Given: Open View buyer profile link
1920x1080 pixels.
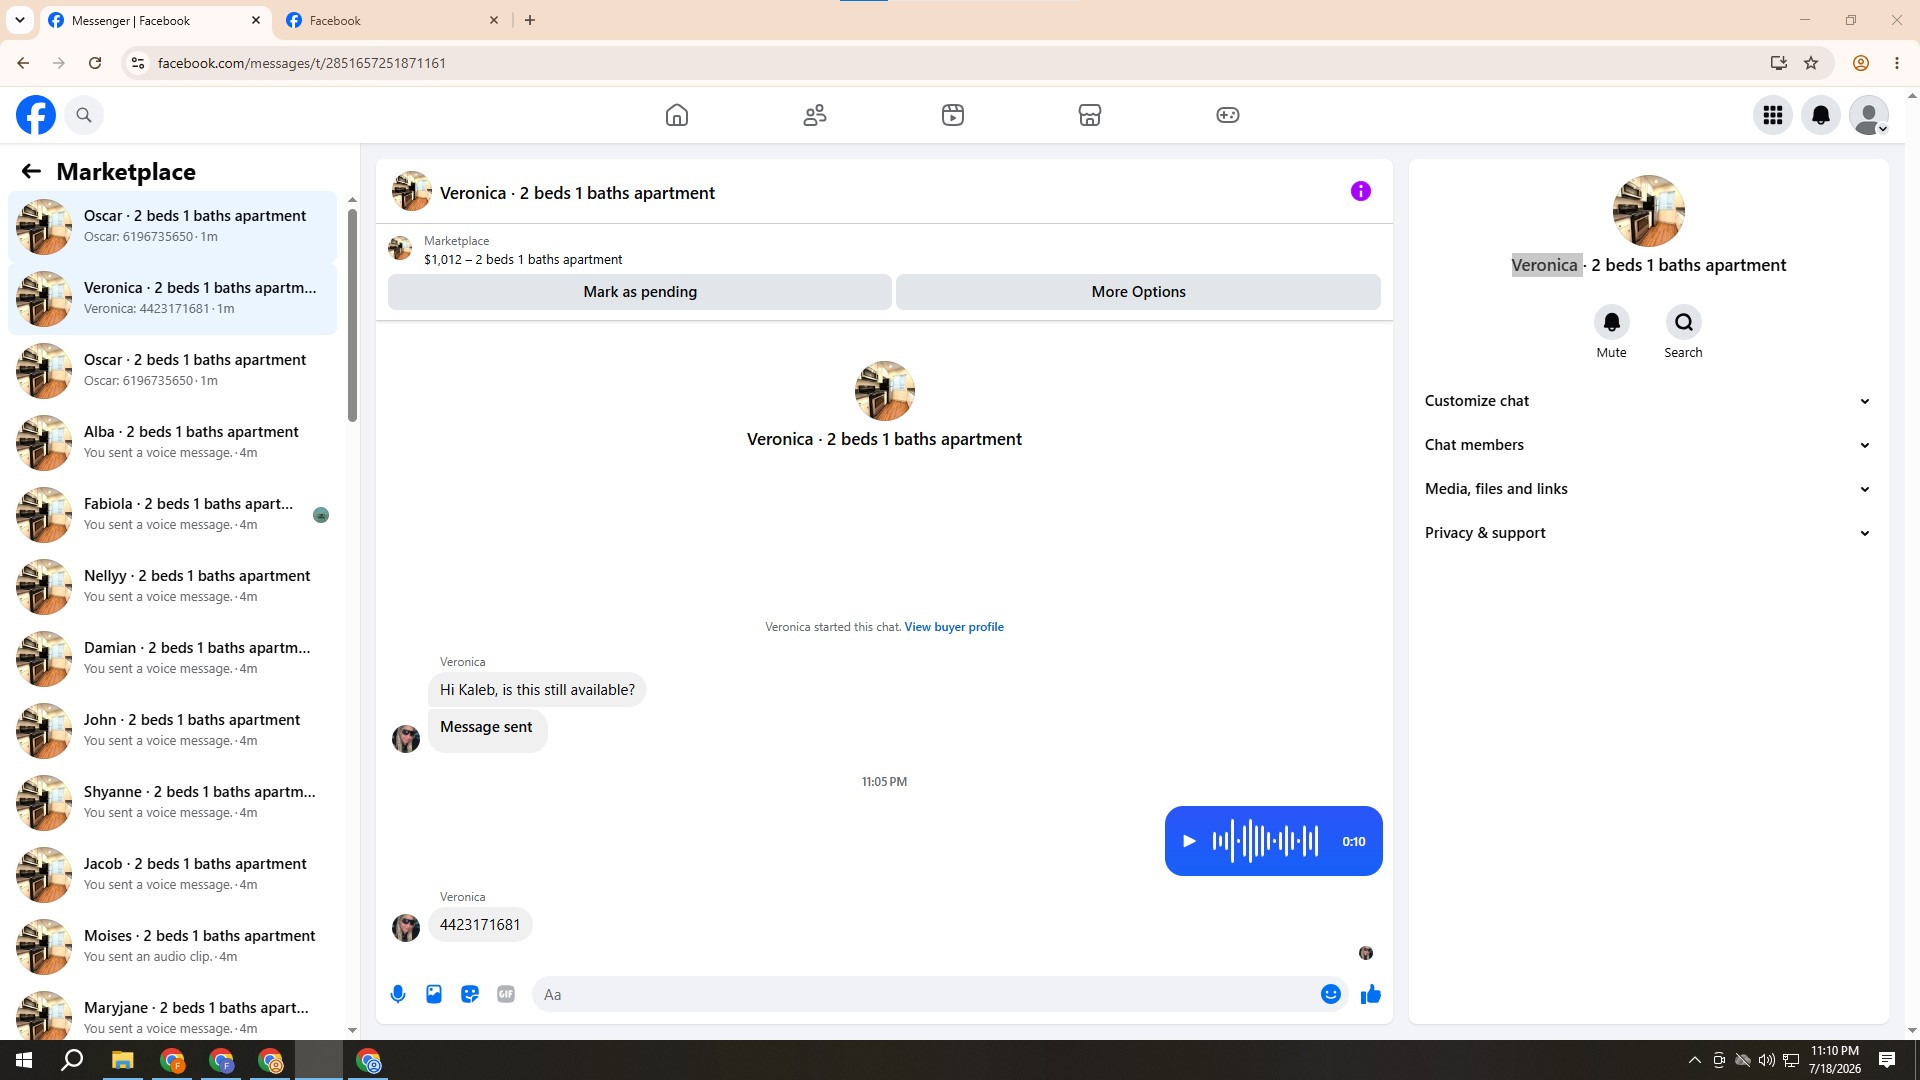Looking at the screenshot, I should click(954, 627).
